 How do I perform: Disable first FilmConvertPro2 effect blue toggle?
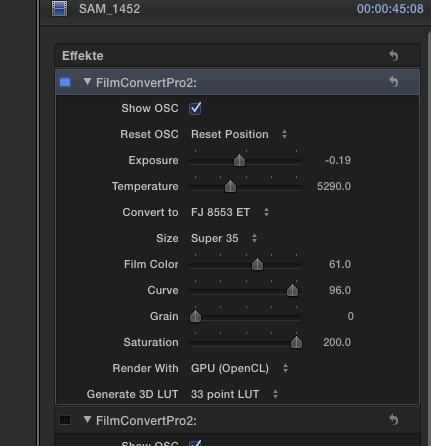[x=65, y=82]
